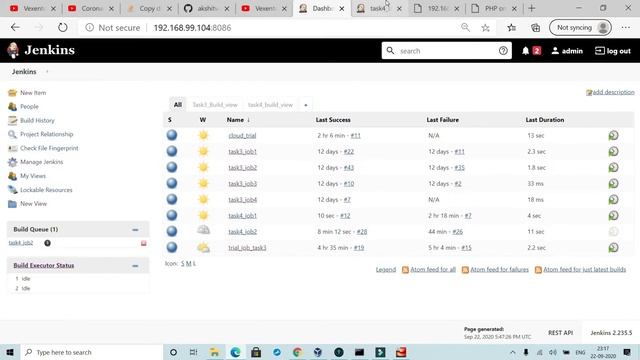Open the Legend link
This screenshot has height=360, width=640.
tap(386, 270)
